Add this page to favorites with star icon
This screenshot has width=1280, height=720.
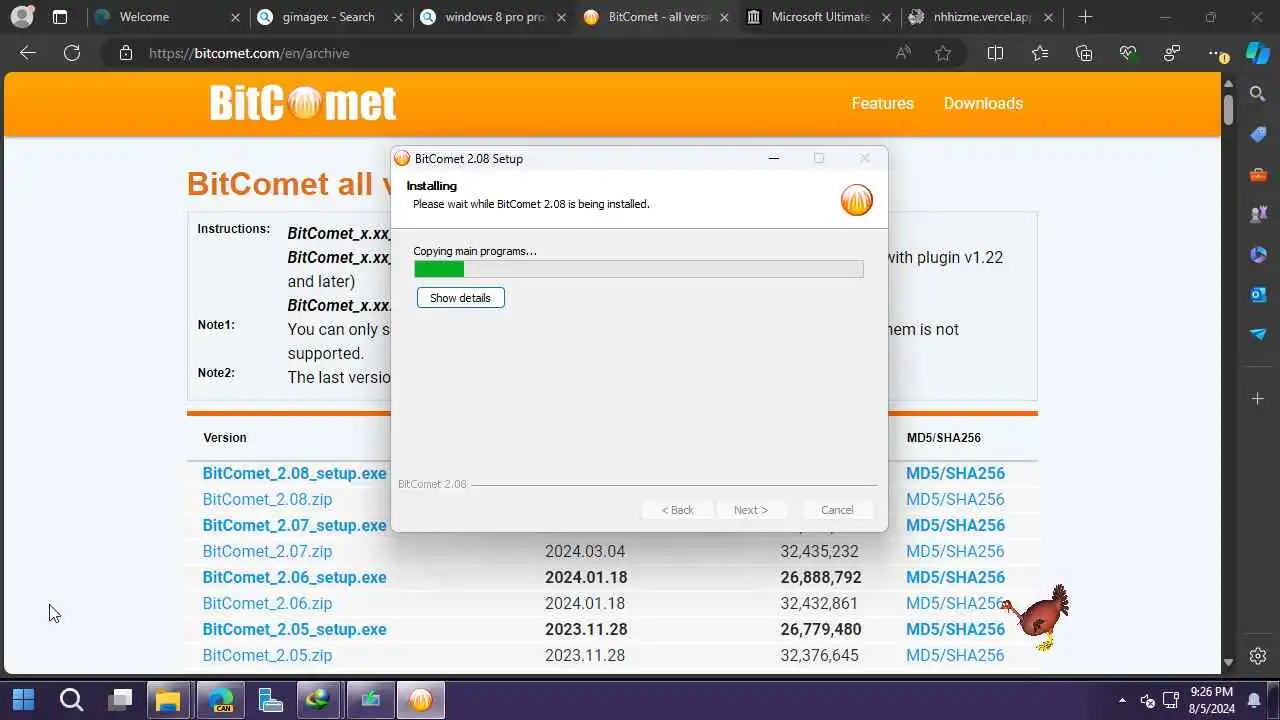(x=943, y=53)
